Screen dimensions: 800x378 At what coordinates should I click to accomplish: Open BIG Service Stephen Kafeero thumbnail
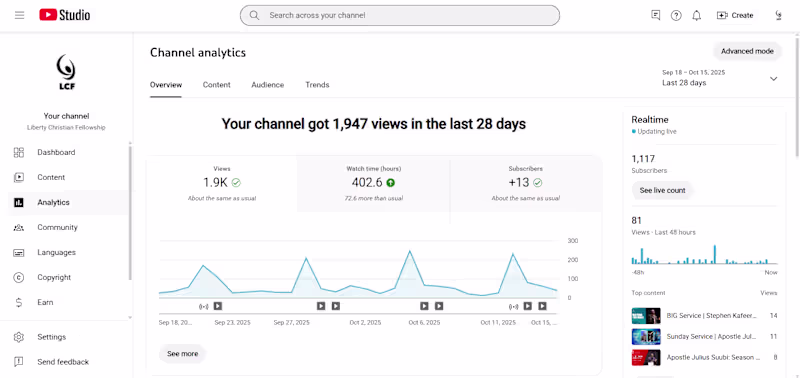(x=646, y=316)
